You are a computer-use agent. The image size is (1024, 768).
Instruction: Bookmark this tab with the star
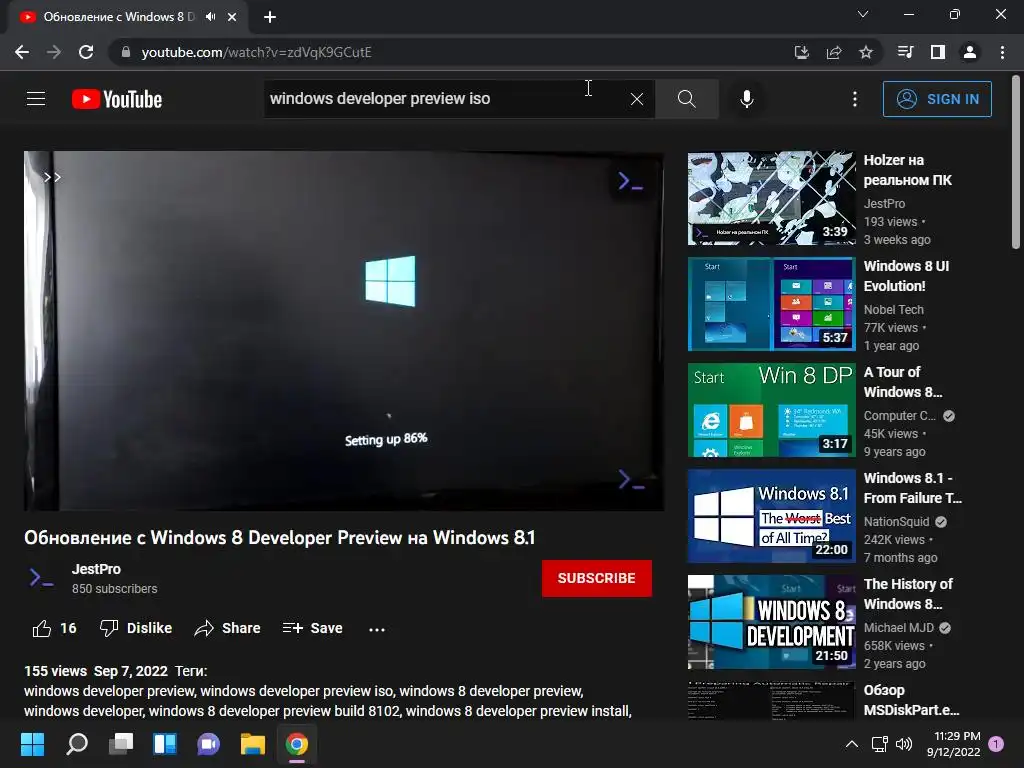(x=866, y=52)
